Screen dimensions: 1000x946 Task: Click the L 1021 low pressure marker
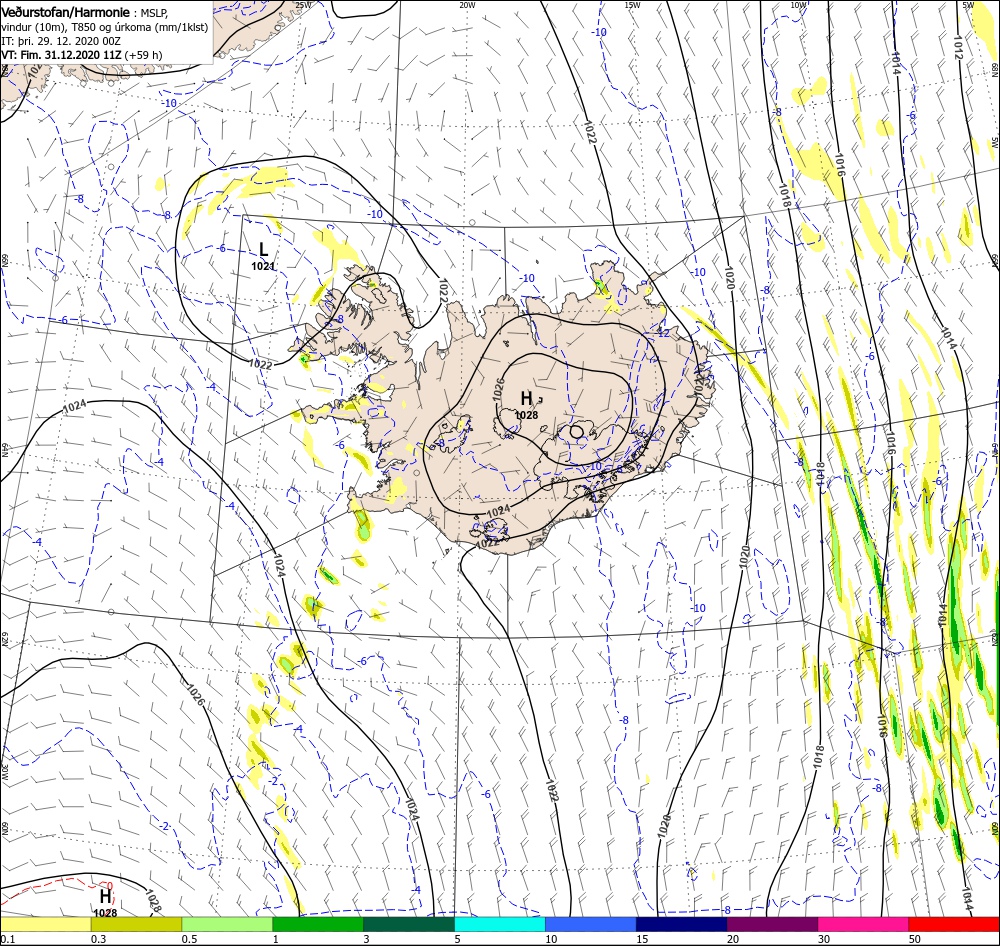263,255
